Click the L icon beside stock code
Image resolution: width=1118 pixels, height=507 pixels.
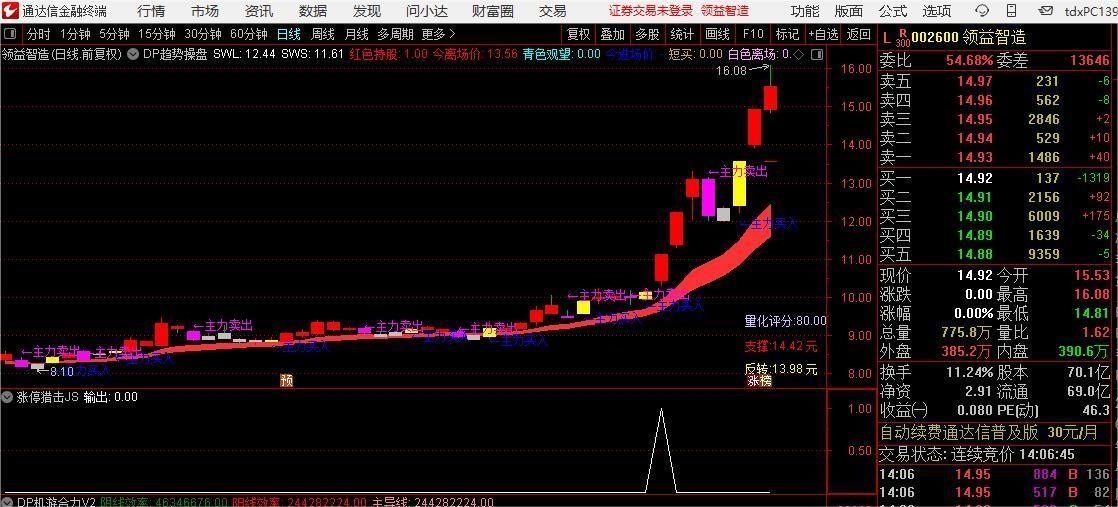[x=886, y=36]
